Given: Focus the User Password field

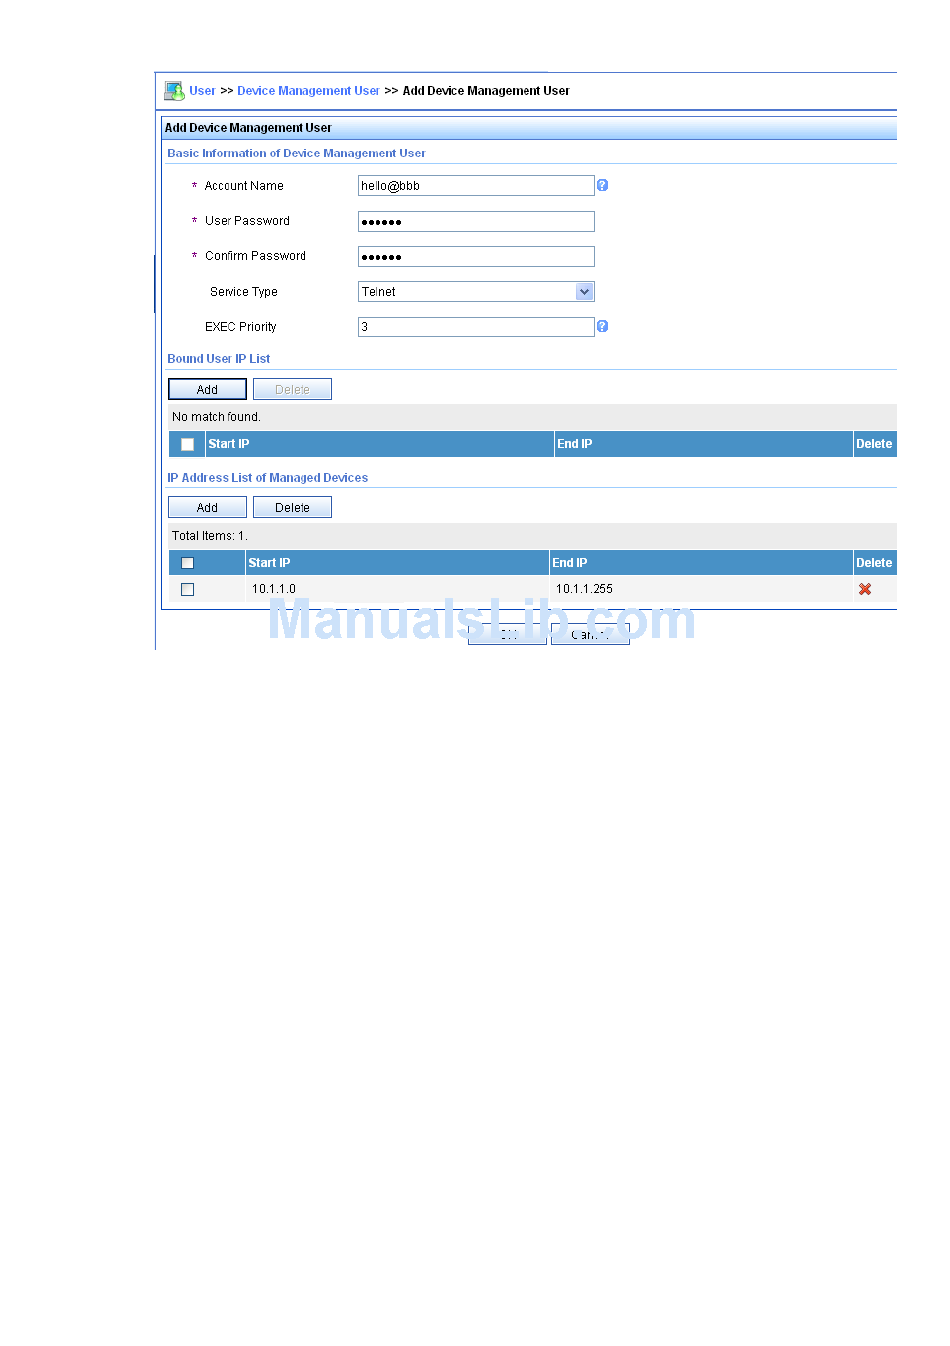Looking at the screenshot, I should pyautogui.click(x=476, y=221).
